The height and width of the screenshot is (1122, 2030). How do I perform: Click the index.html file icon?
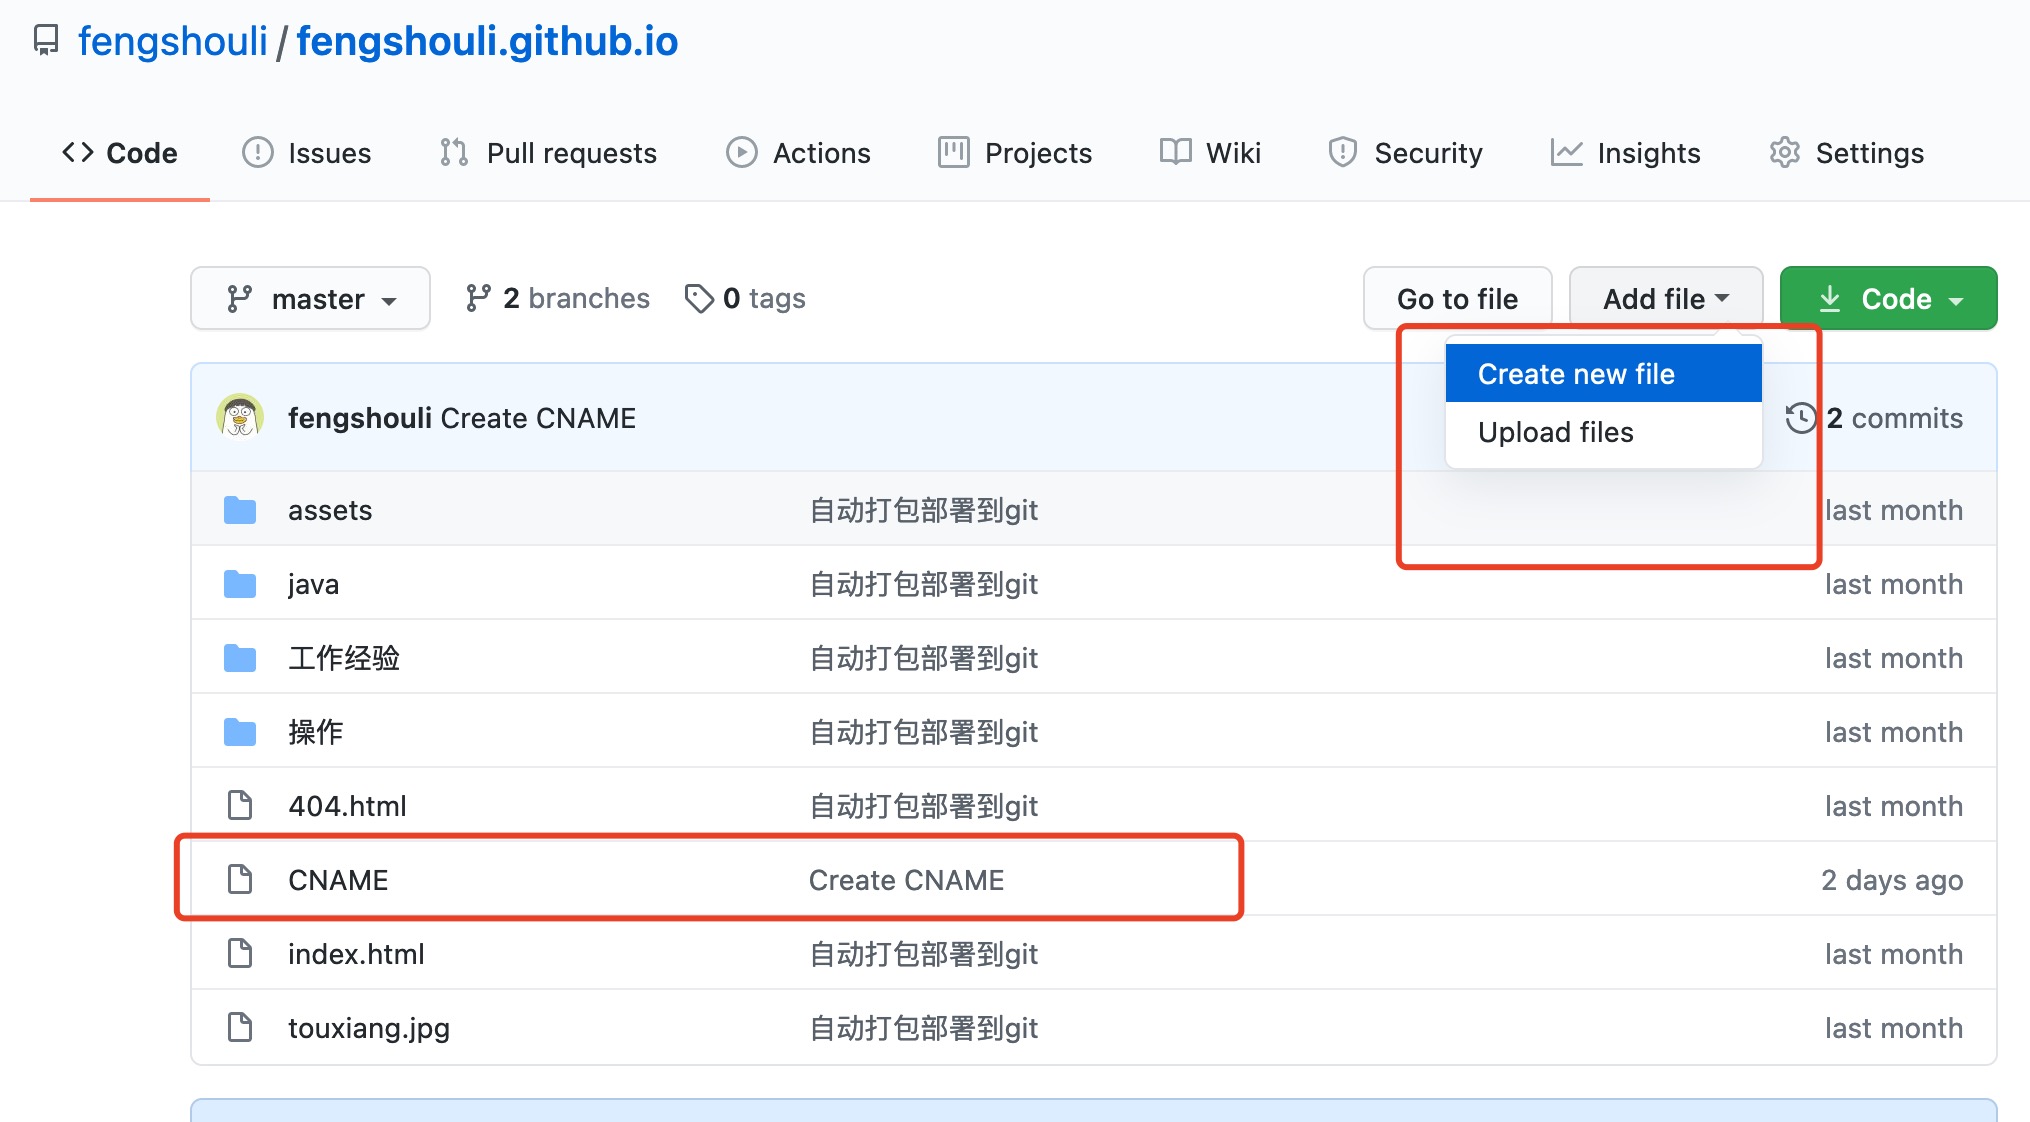[x=240, y=953]
